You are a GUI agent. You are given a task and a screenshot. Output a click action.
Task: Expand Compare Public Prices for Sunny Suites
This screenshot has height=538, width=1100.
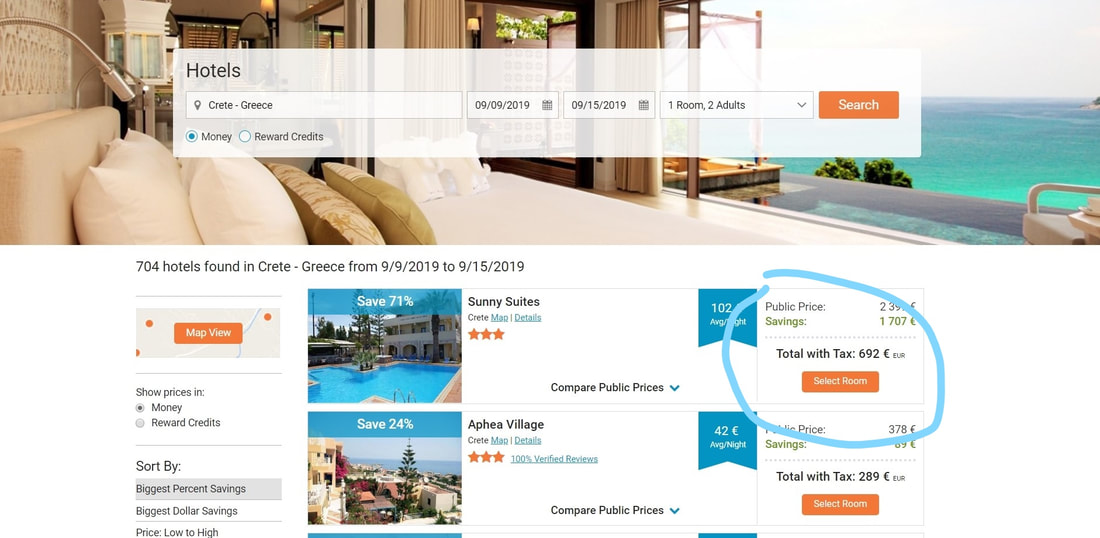point(615,387)
